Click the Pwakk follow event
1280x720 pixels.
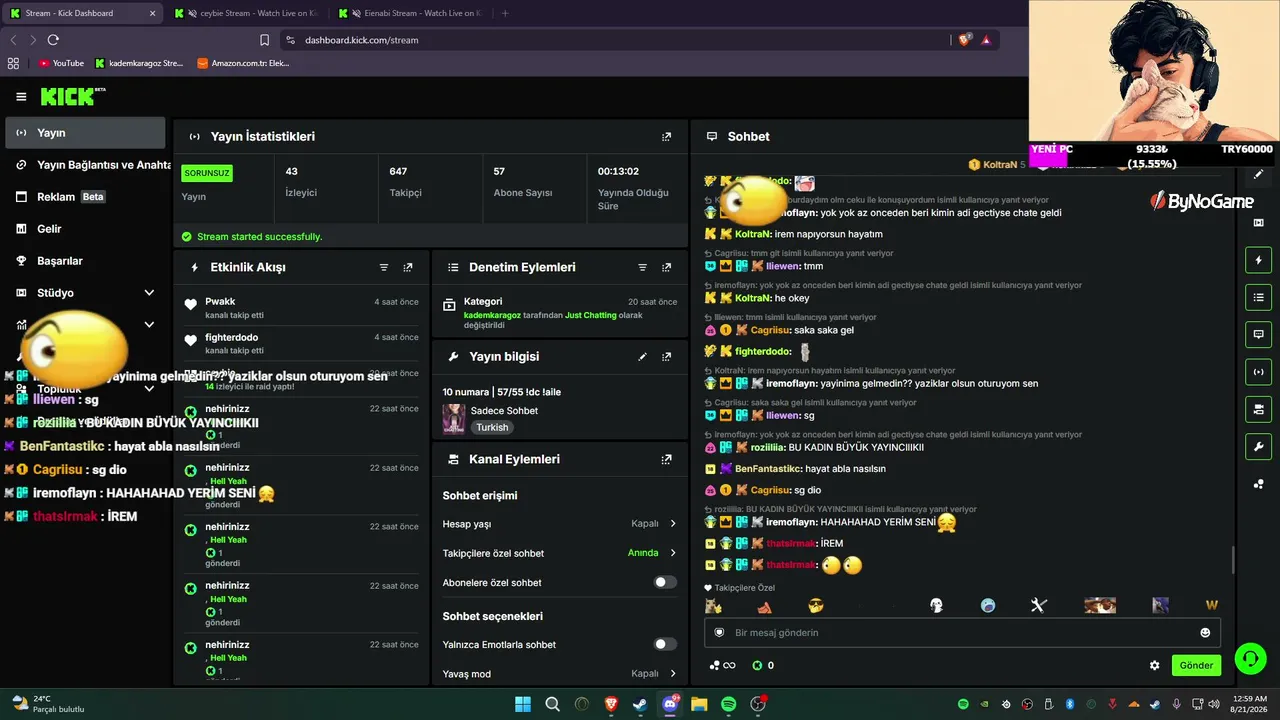tap(301, 308)
